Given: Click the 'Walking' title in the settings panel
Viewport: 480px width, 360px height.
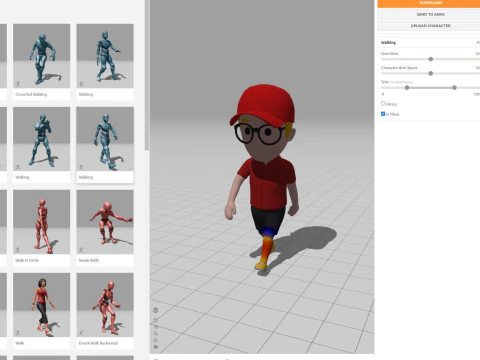Looking at the screenshot, I should coord(388,43).
